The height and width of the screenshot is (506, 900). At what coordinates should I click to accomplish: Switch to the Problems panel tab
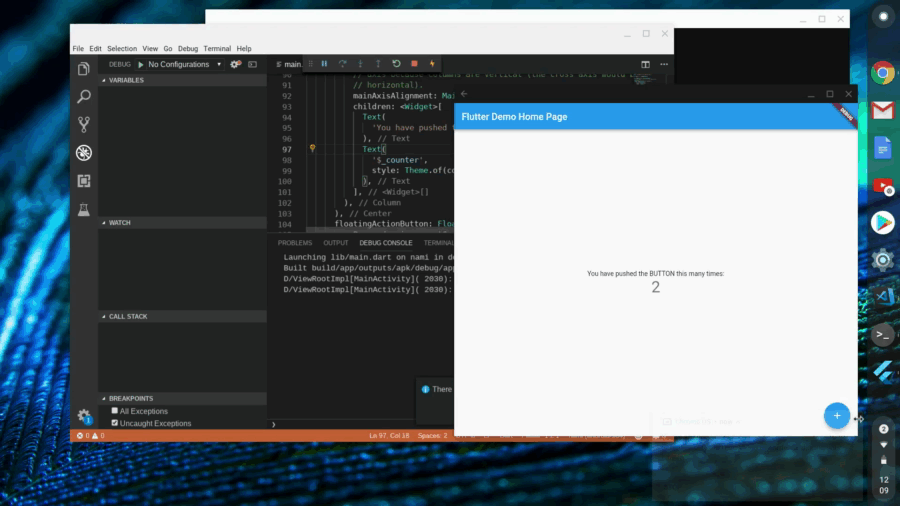(295, 243)
